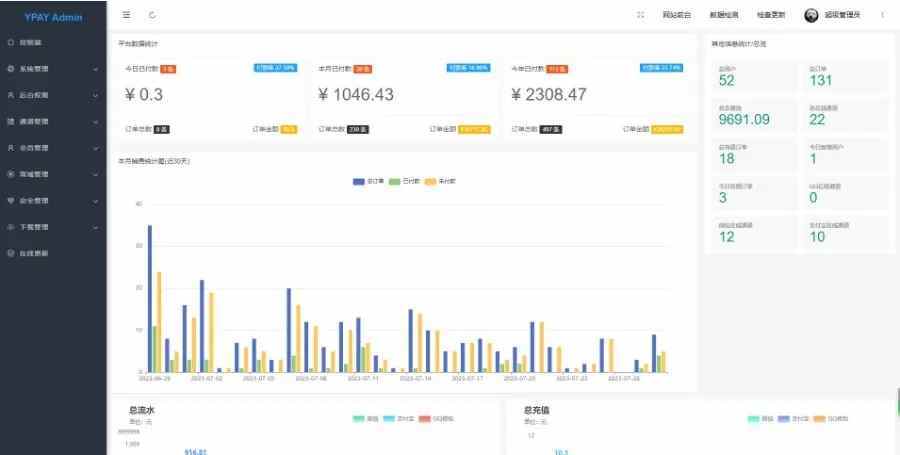Open the 安全管理 sidebar menu
Viewport: 900px width, 455px height.
tap(53, 201)
